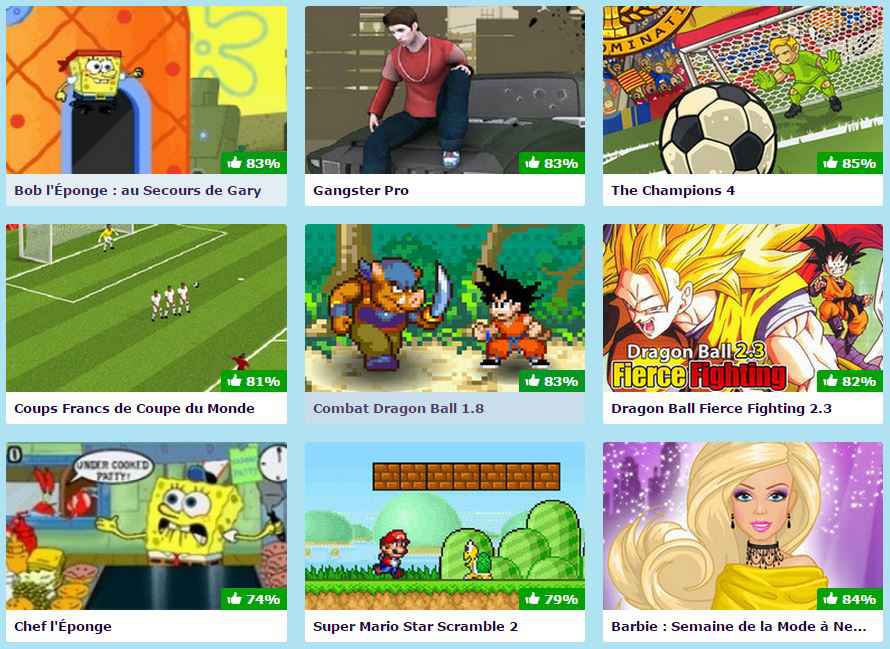This screenshot has height=649, width=890.
Task: Open The Champions 4 title link
Action: click(673, 191)
